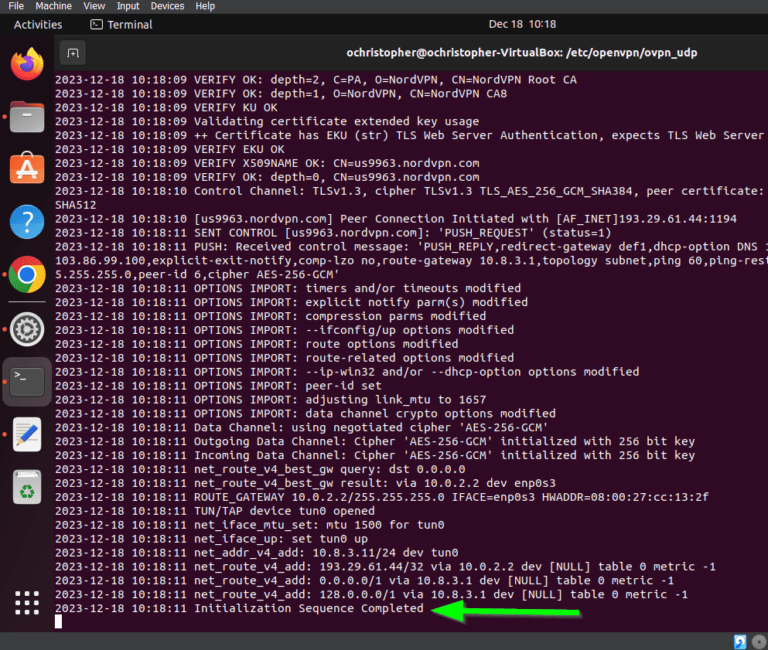This screenshot has width=768, height=650.
Task: Open the Input menu
Action: click(128, 6)
